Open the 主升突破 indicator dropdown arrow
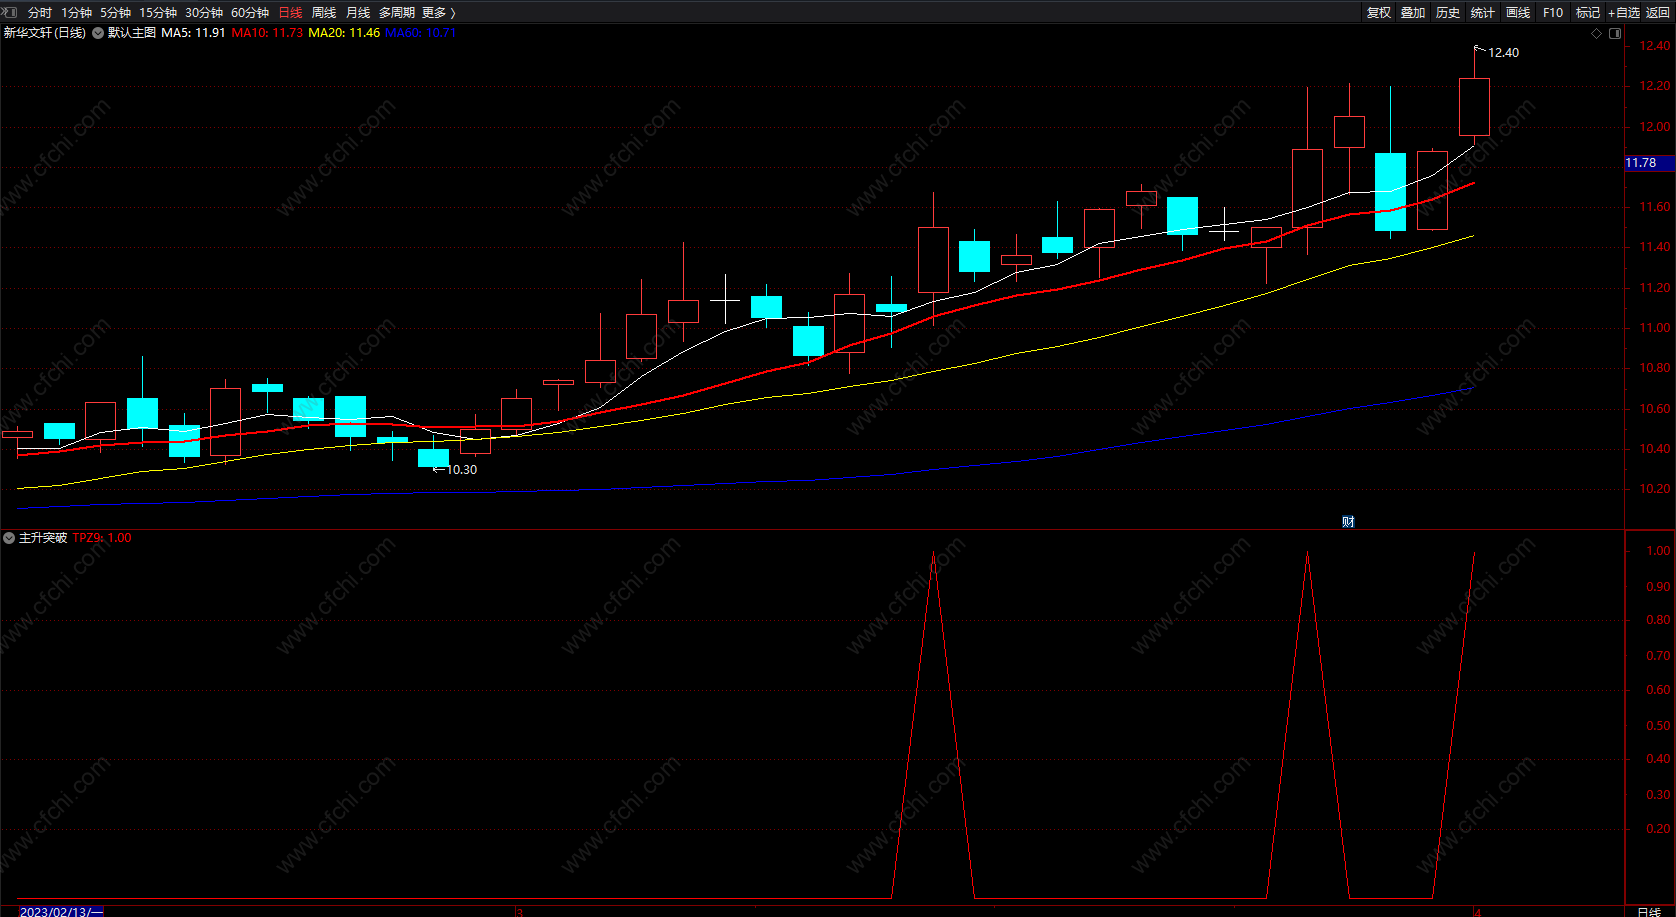The width and height of the screenshot is (1676, 917). (x=9, y=538)
